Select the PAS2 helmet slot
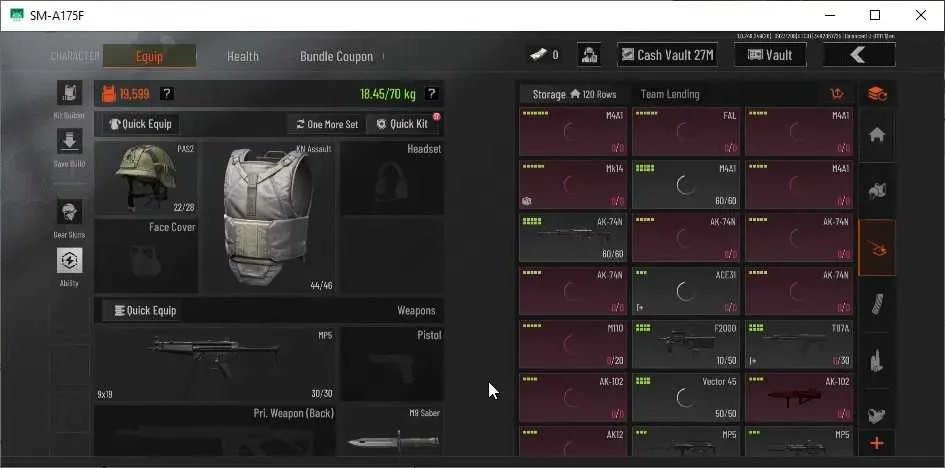The width and height of the screenshot is (945, 468). pyautogui.click(x=146, y=178)
